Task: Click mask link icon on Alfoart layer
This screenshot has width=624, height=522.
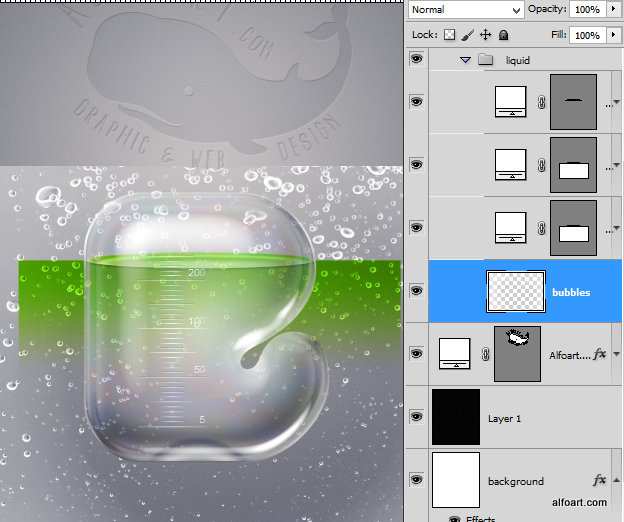Action: 483,354
